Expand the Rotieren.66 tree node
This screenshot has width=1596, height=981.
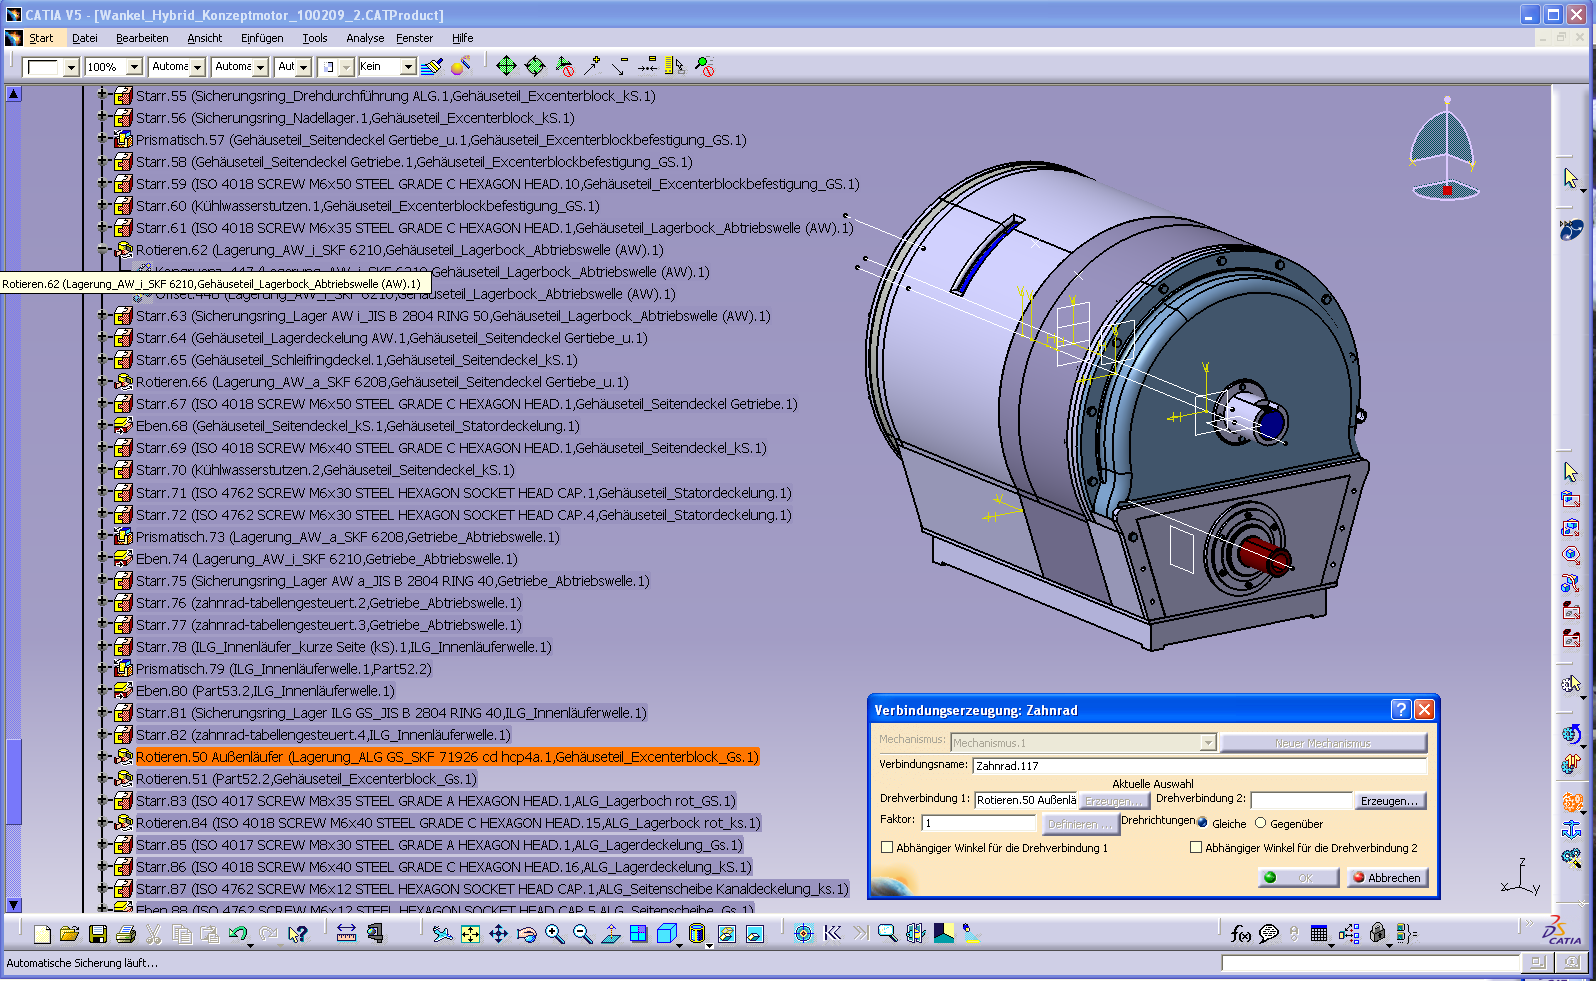click(102, 382)
